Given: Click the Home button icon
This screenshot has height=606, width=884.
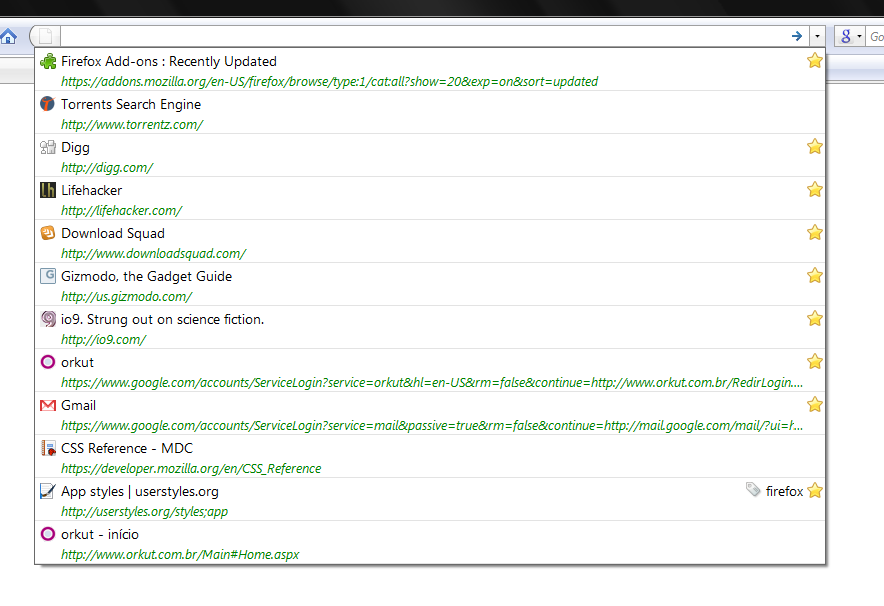Looking at the screenshot, I should pyautogui.click(x=8, y=37).
